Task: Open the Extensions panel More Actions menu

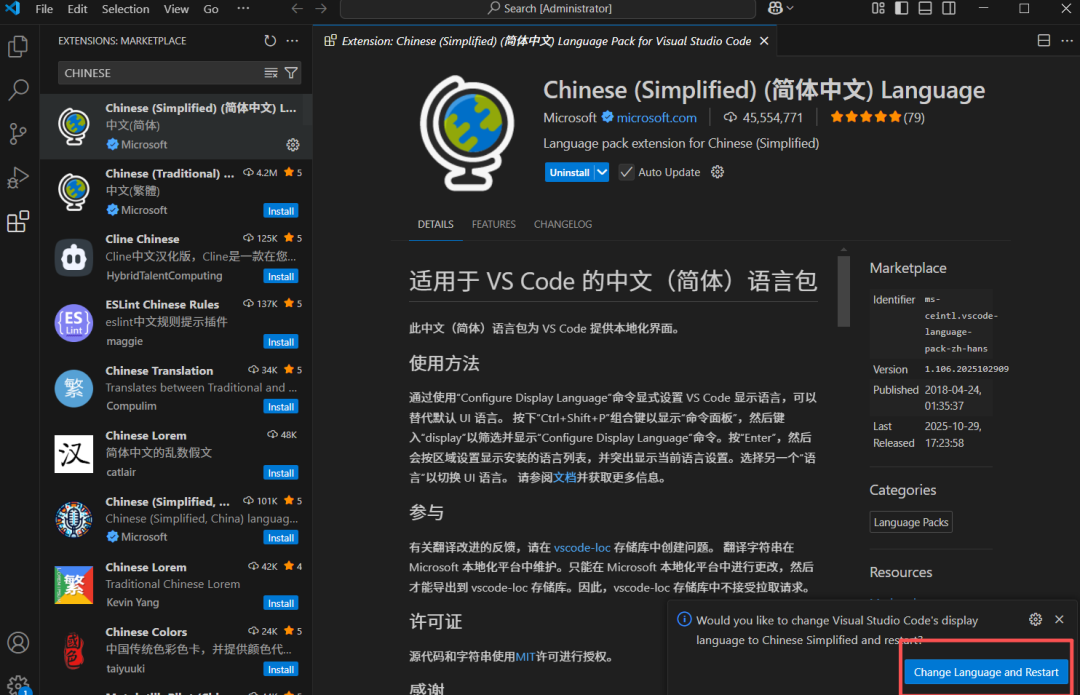Action: click(292, 40)
